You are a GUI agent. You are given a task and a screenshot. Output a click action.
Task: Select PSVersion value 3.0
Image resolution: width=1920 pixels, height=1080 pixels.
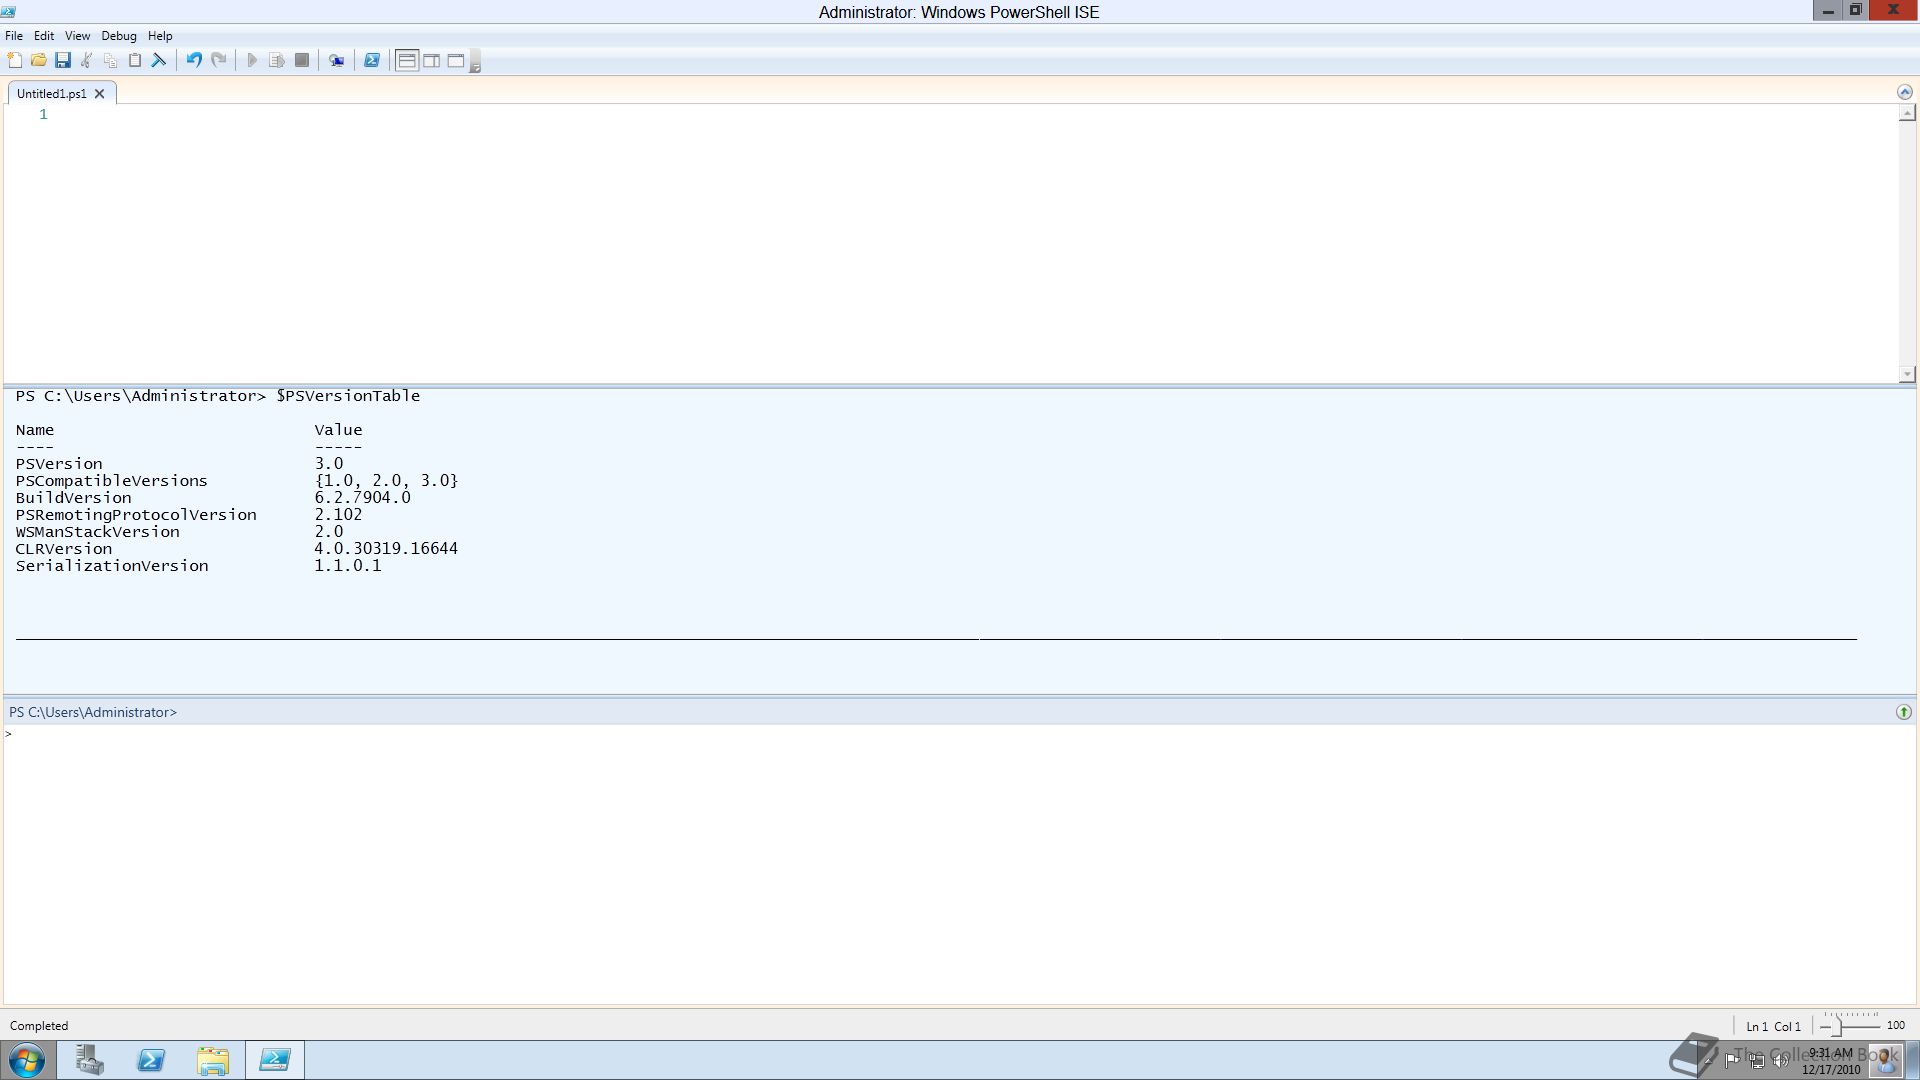[329, 464]
